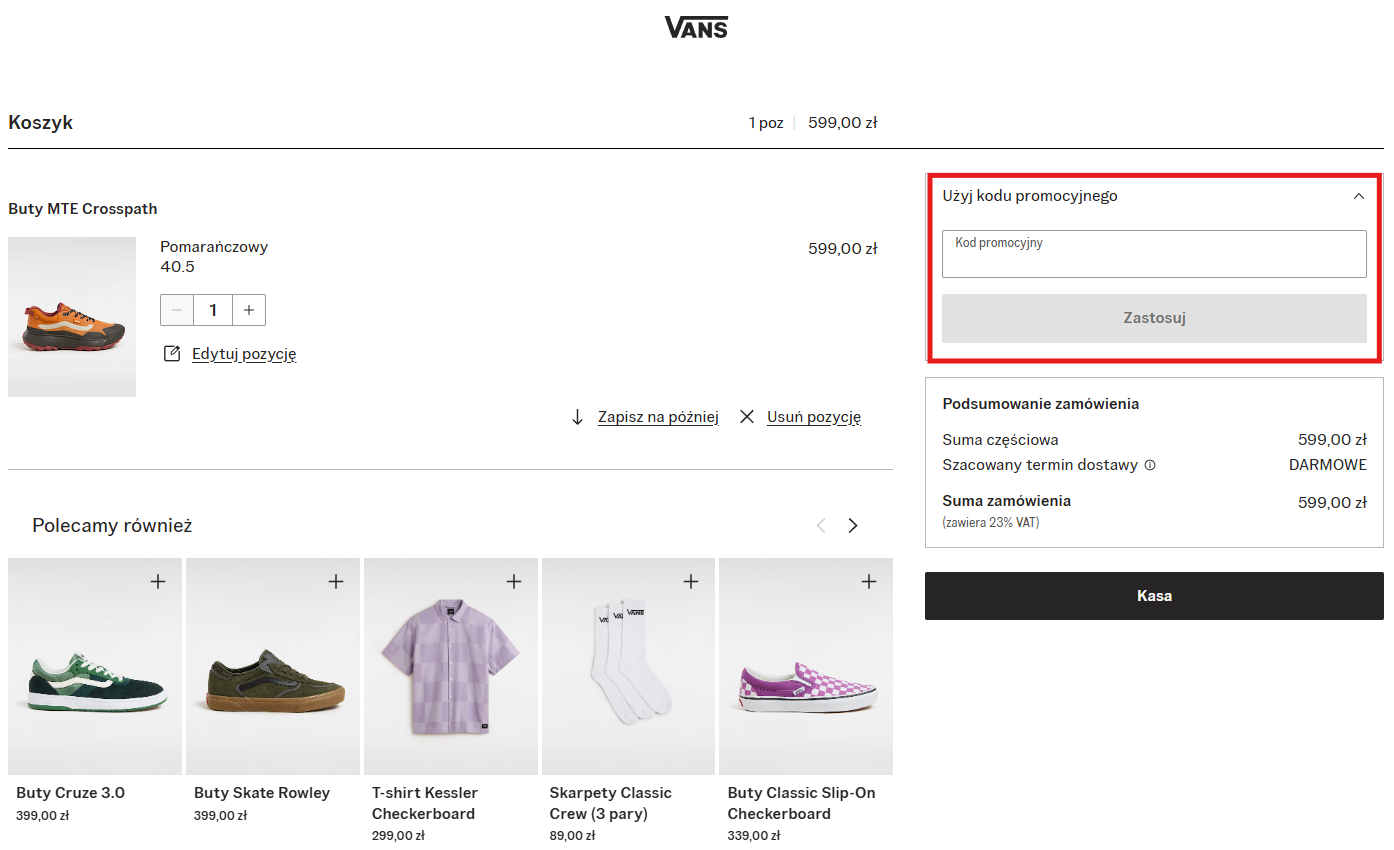Screen dimensions: 1394x850
Task: Click Zapisz na później link
Action: click(657, 417)
